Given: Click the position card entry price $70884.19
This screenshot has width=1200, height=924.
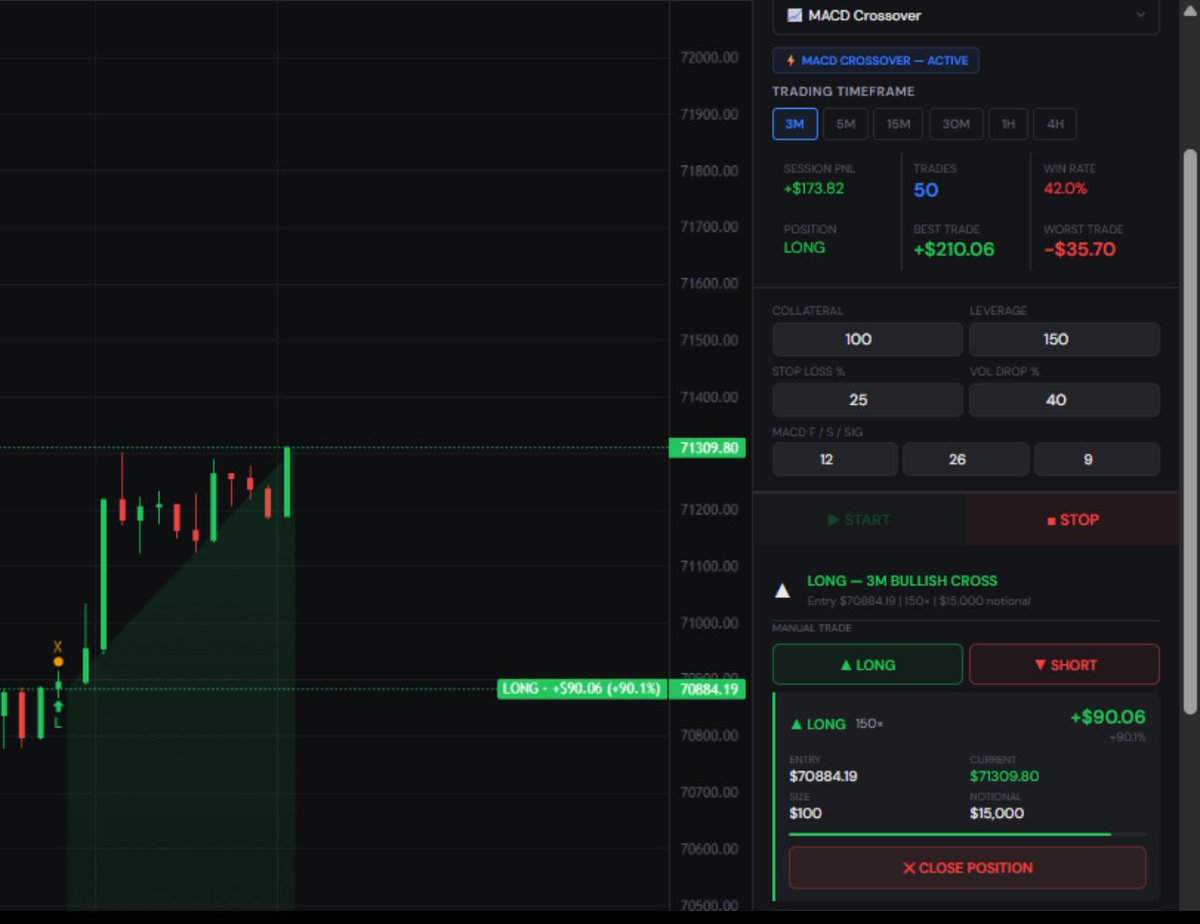Looking at the screenshot, I should [823, 776].
